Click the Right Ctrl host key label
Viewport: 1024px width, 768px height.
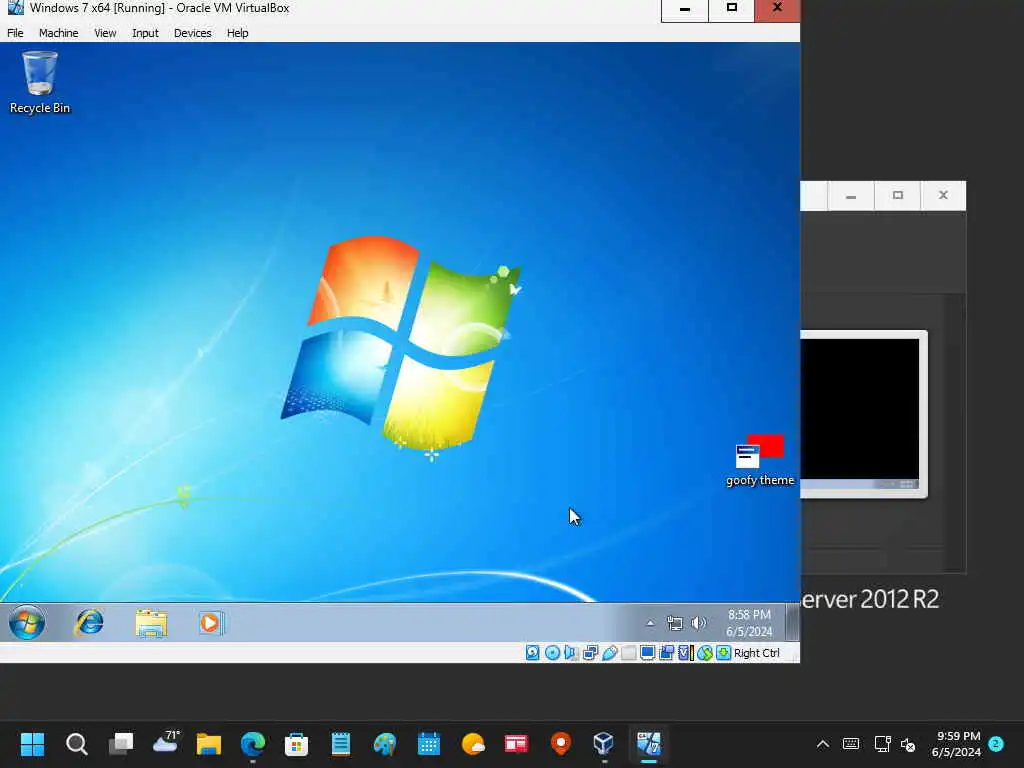[x=757, y=652]
